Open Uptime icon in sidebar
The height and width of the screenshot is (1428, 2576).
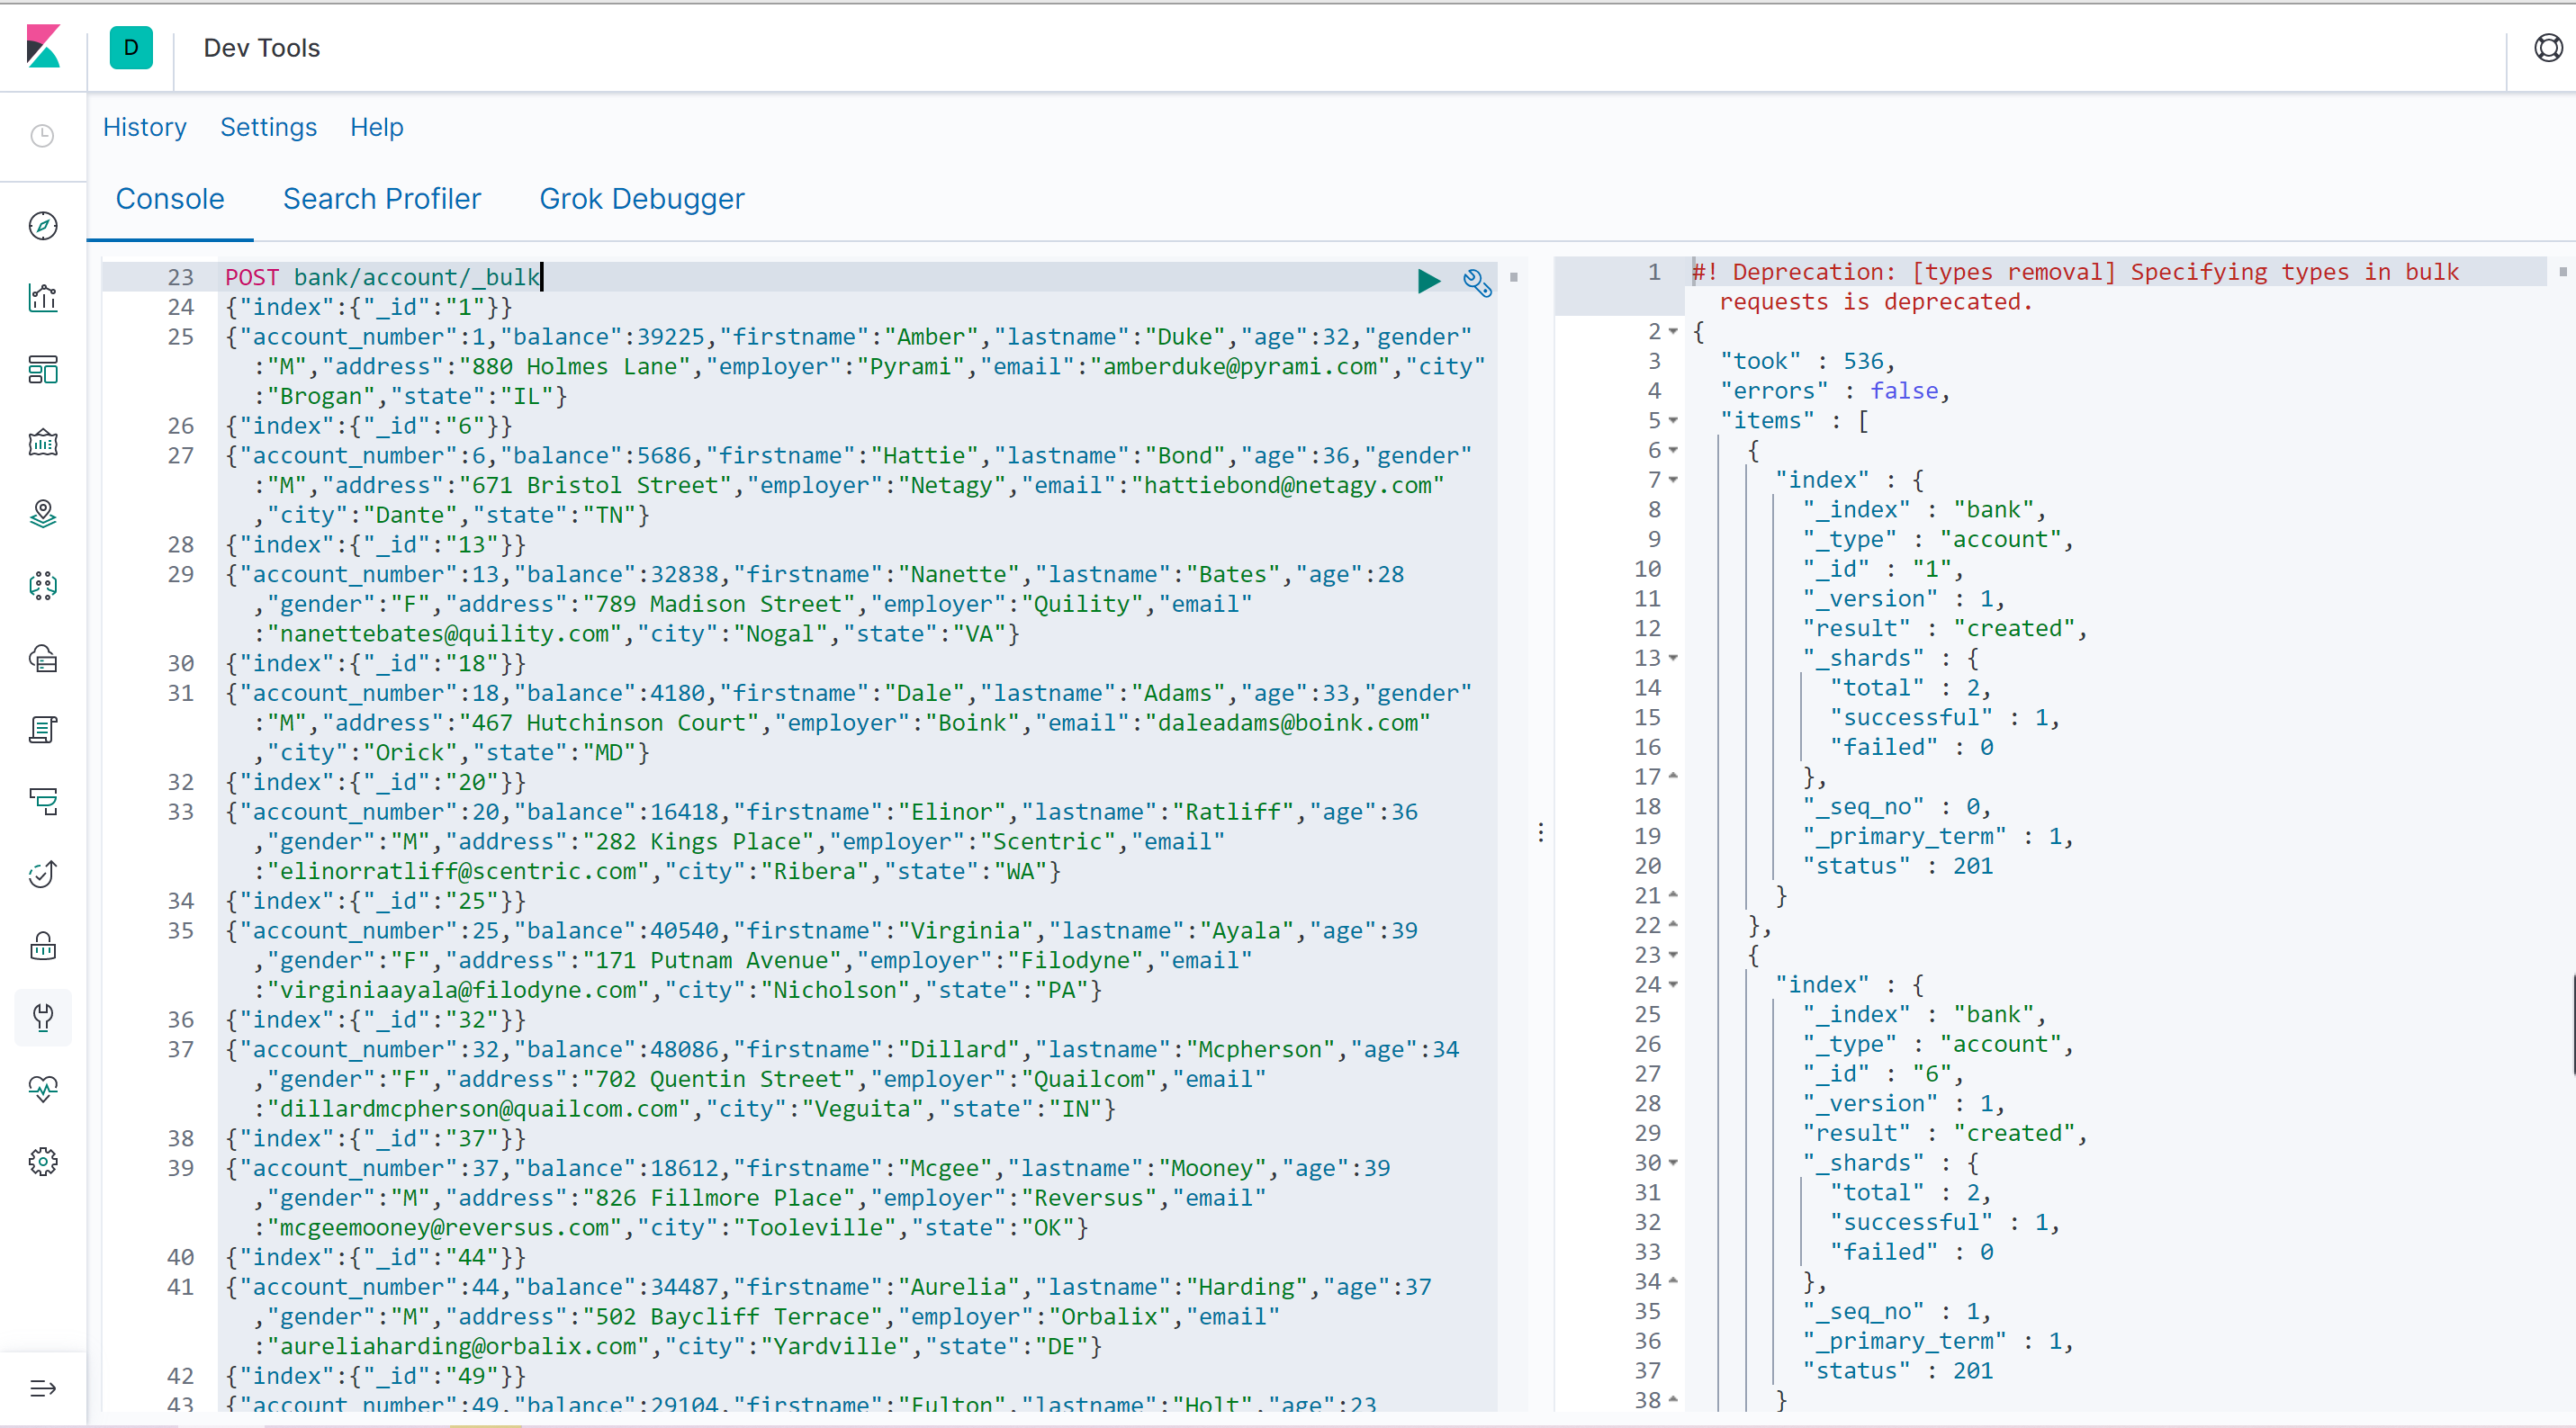coord(43,874)
